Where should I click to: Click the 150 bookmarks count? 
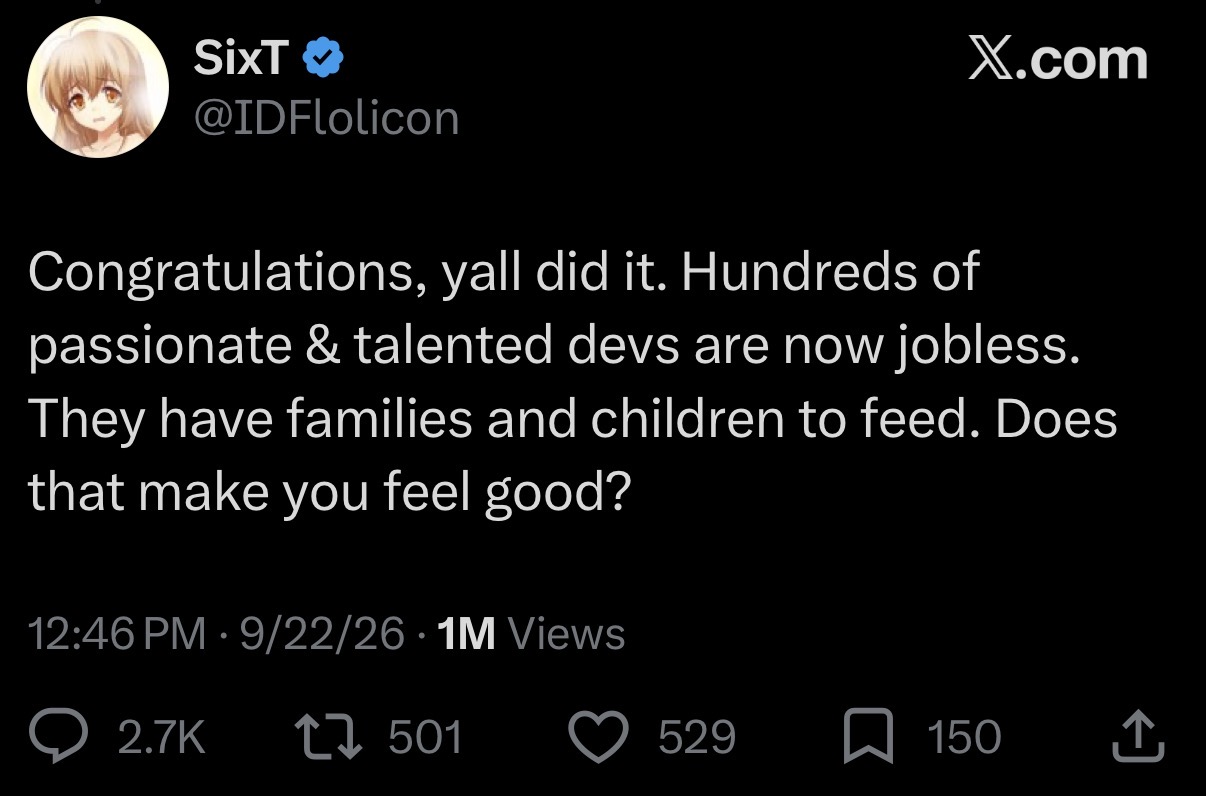[x=964, y=738]
